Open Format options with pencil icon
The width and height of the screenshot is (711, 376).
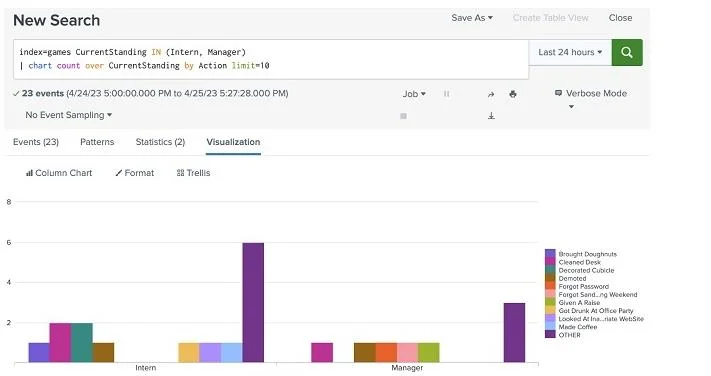(135, 173)
